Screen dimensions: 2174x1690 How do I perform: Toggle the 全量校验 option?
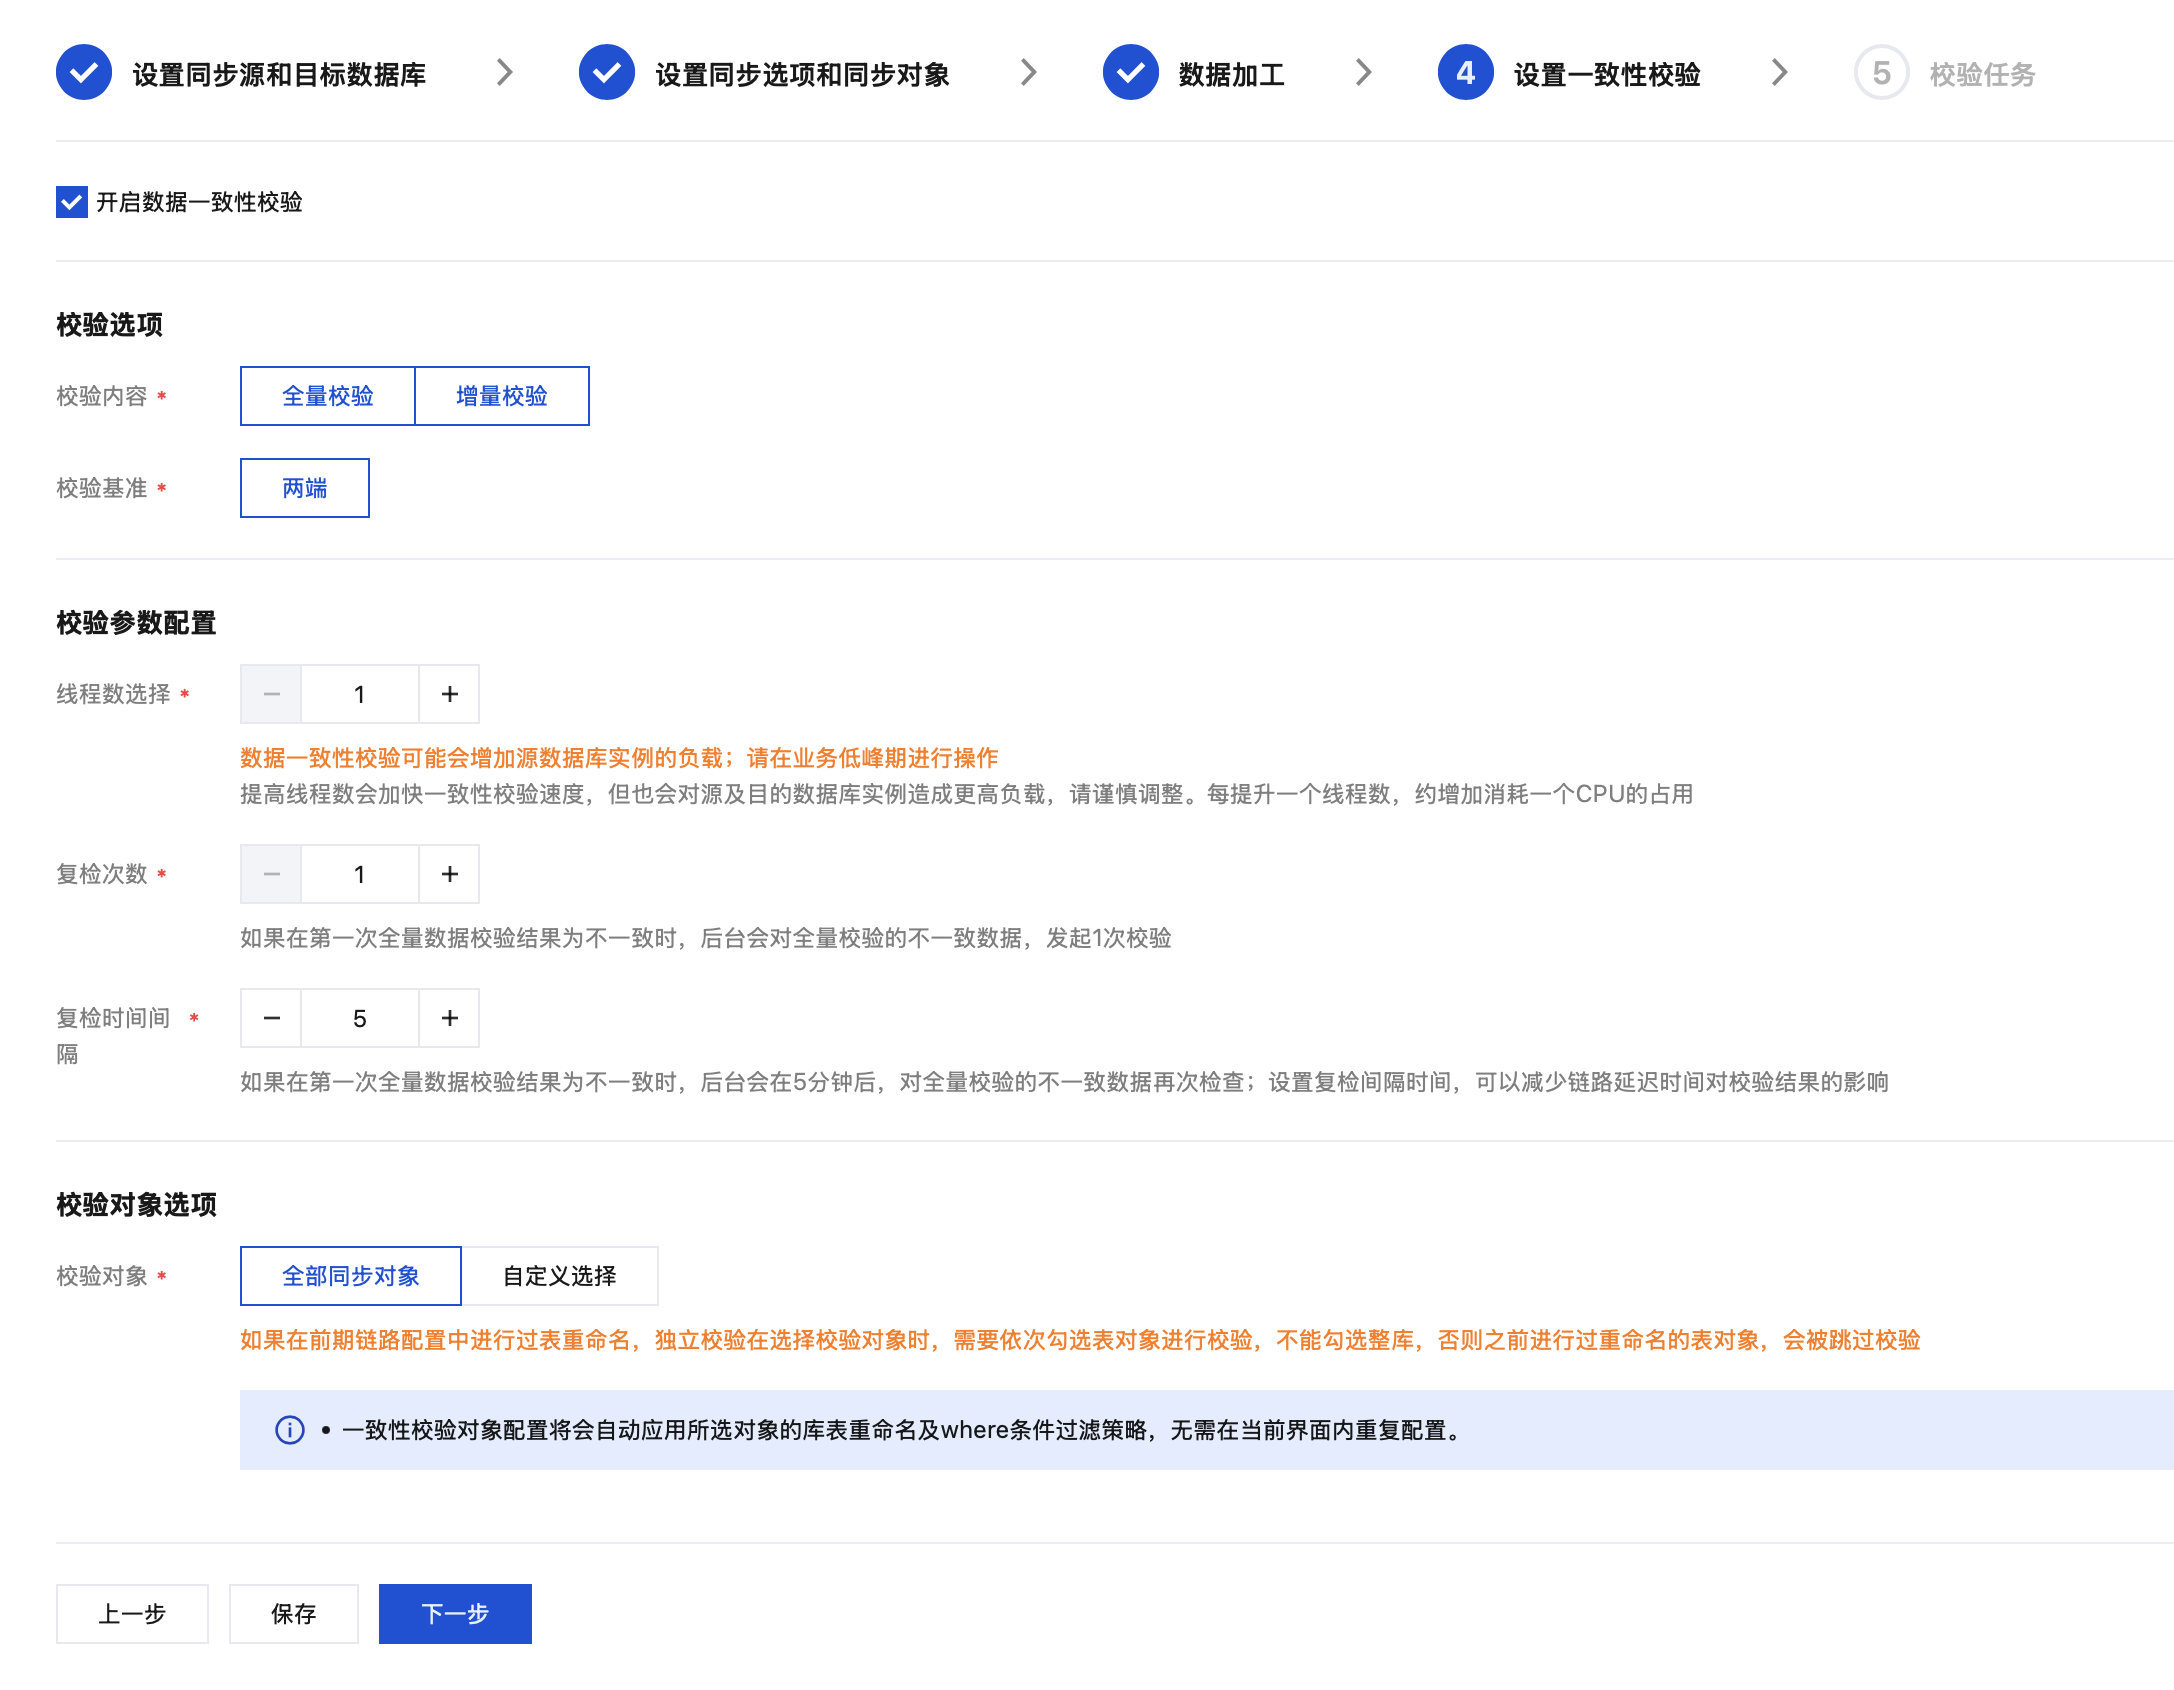pos(328,396)
